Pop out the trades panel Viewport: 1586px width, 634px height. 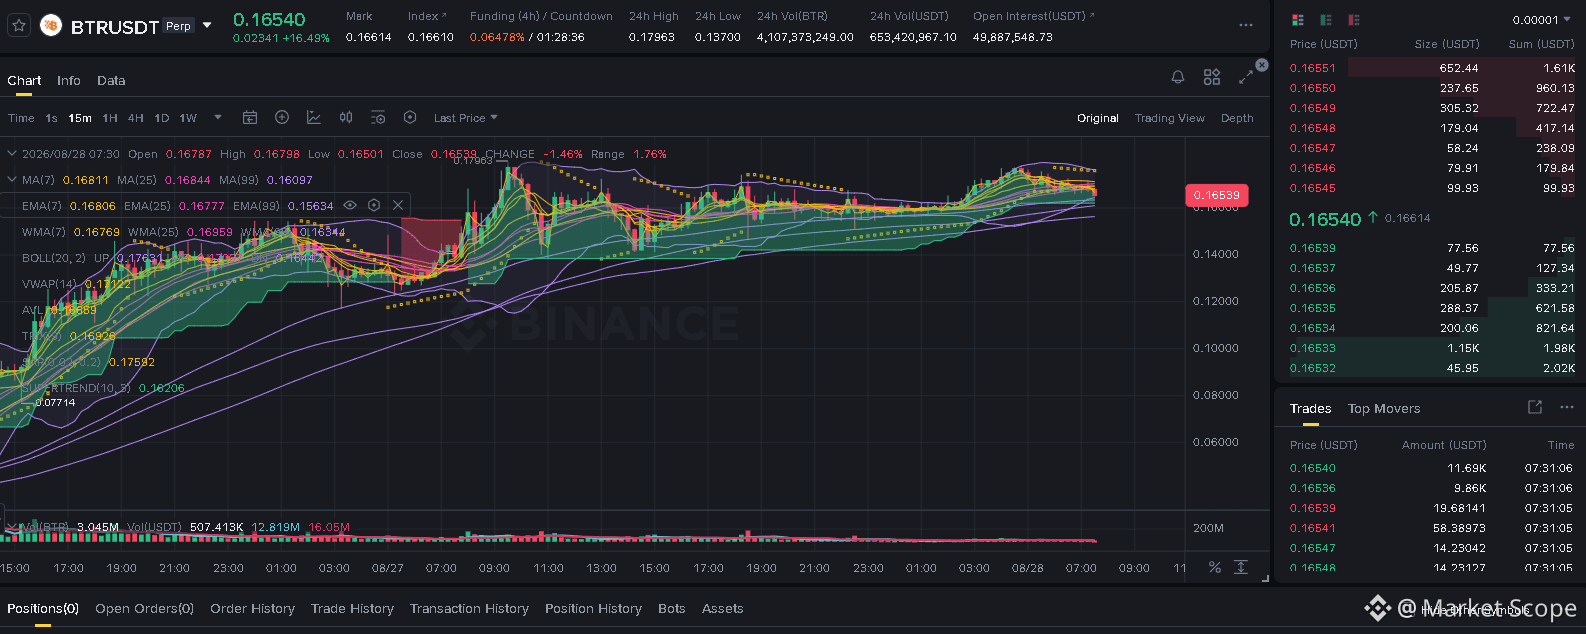[1535, 407]
